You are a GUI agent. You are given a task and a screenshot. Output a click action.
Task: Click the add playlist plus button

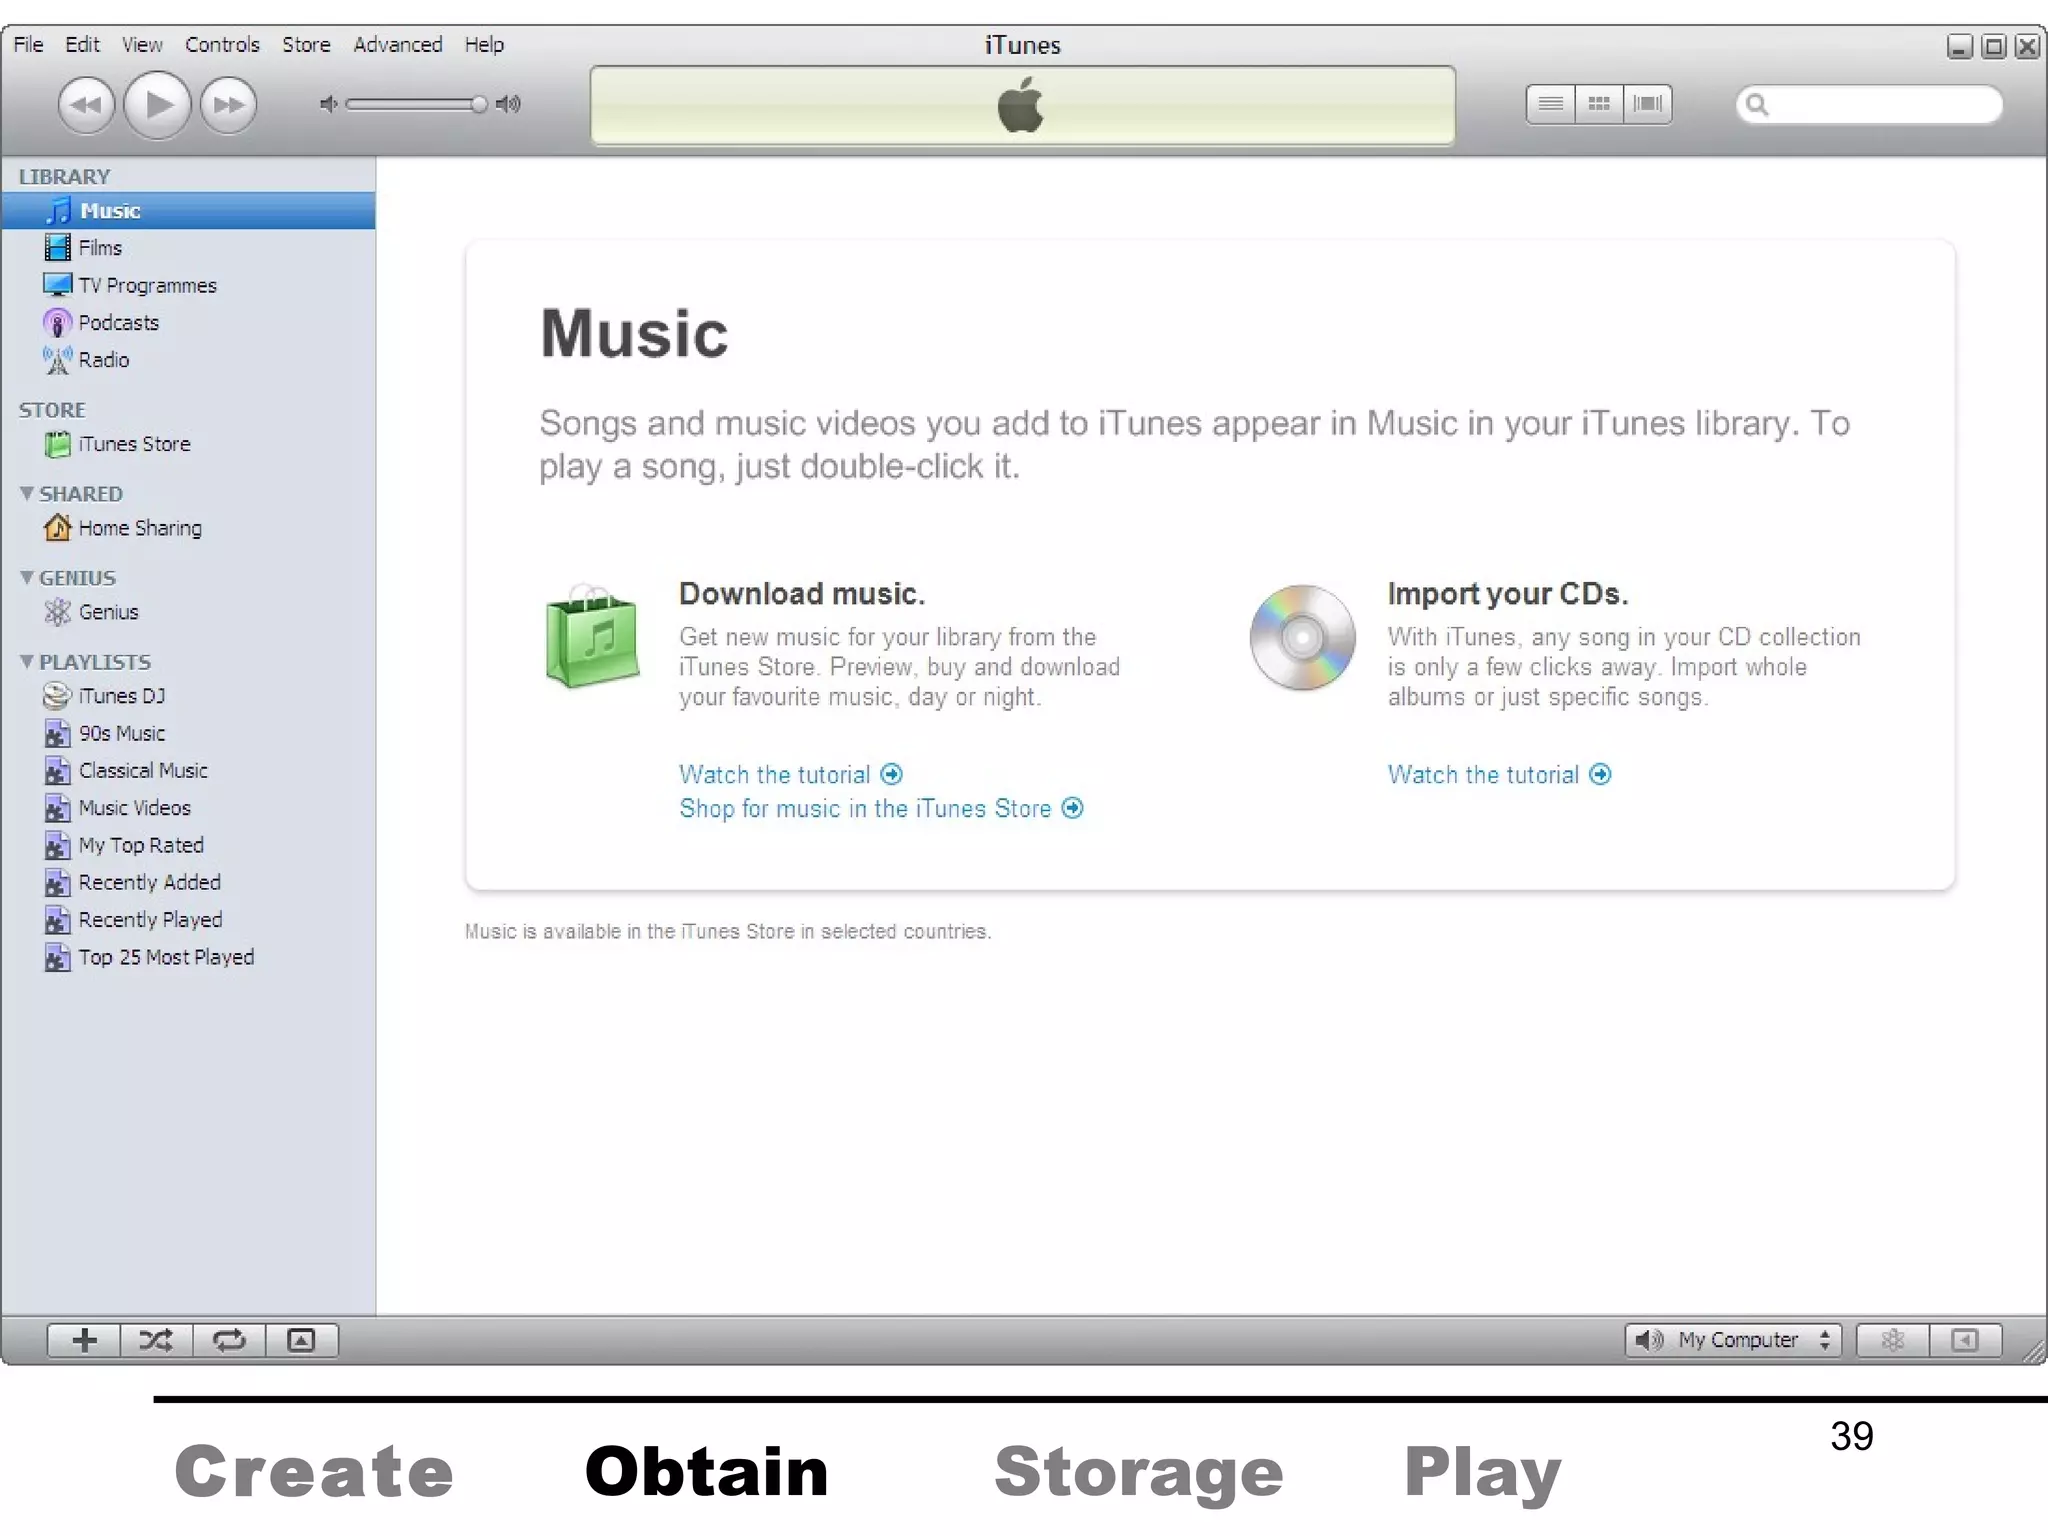click(84, 1340)
